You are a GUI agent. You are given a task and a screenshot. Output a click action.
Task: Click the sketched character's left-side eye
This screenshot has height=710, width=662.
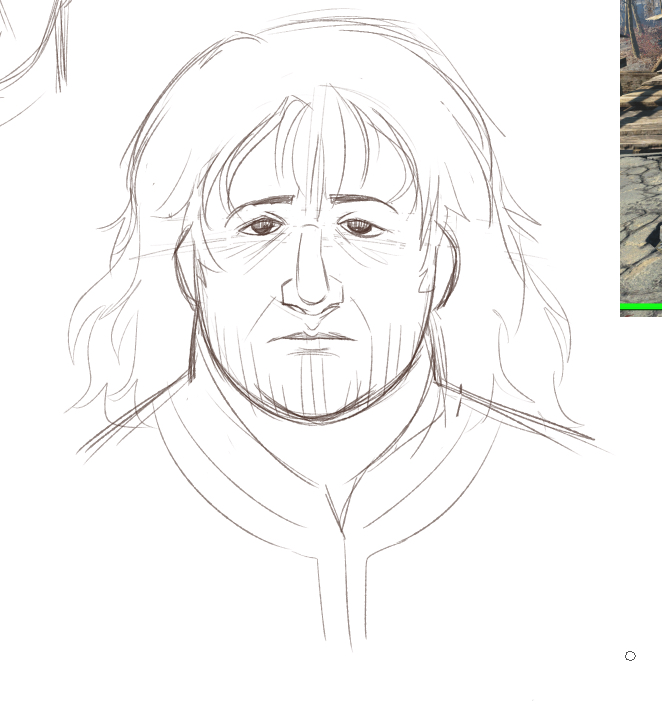click(263, 227)
